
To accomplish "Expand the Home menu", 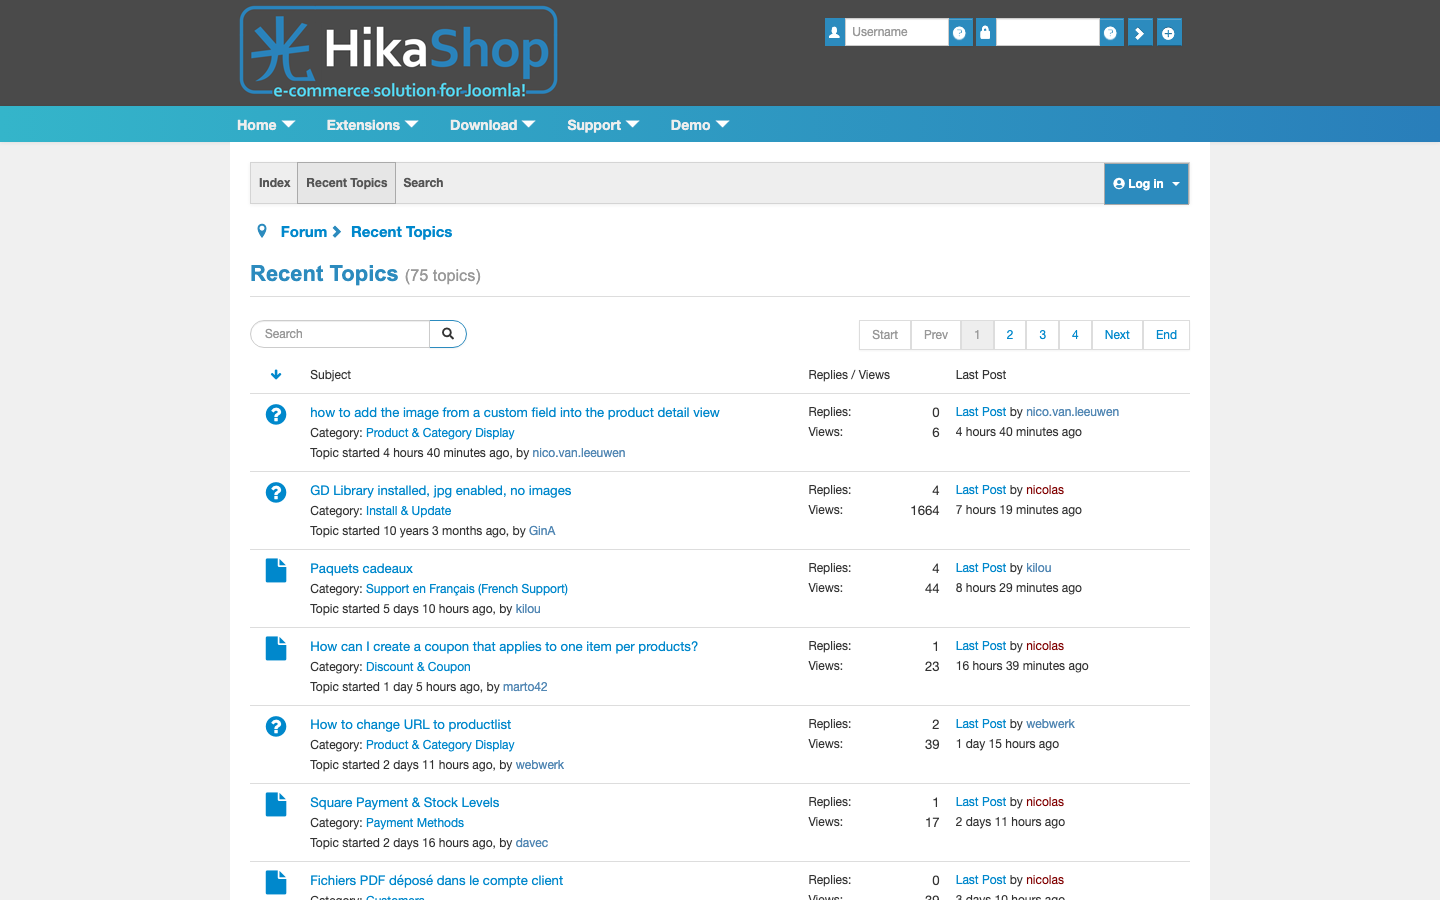I will coord(266,125).
